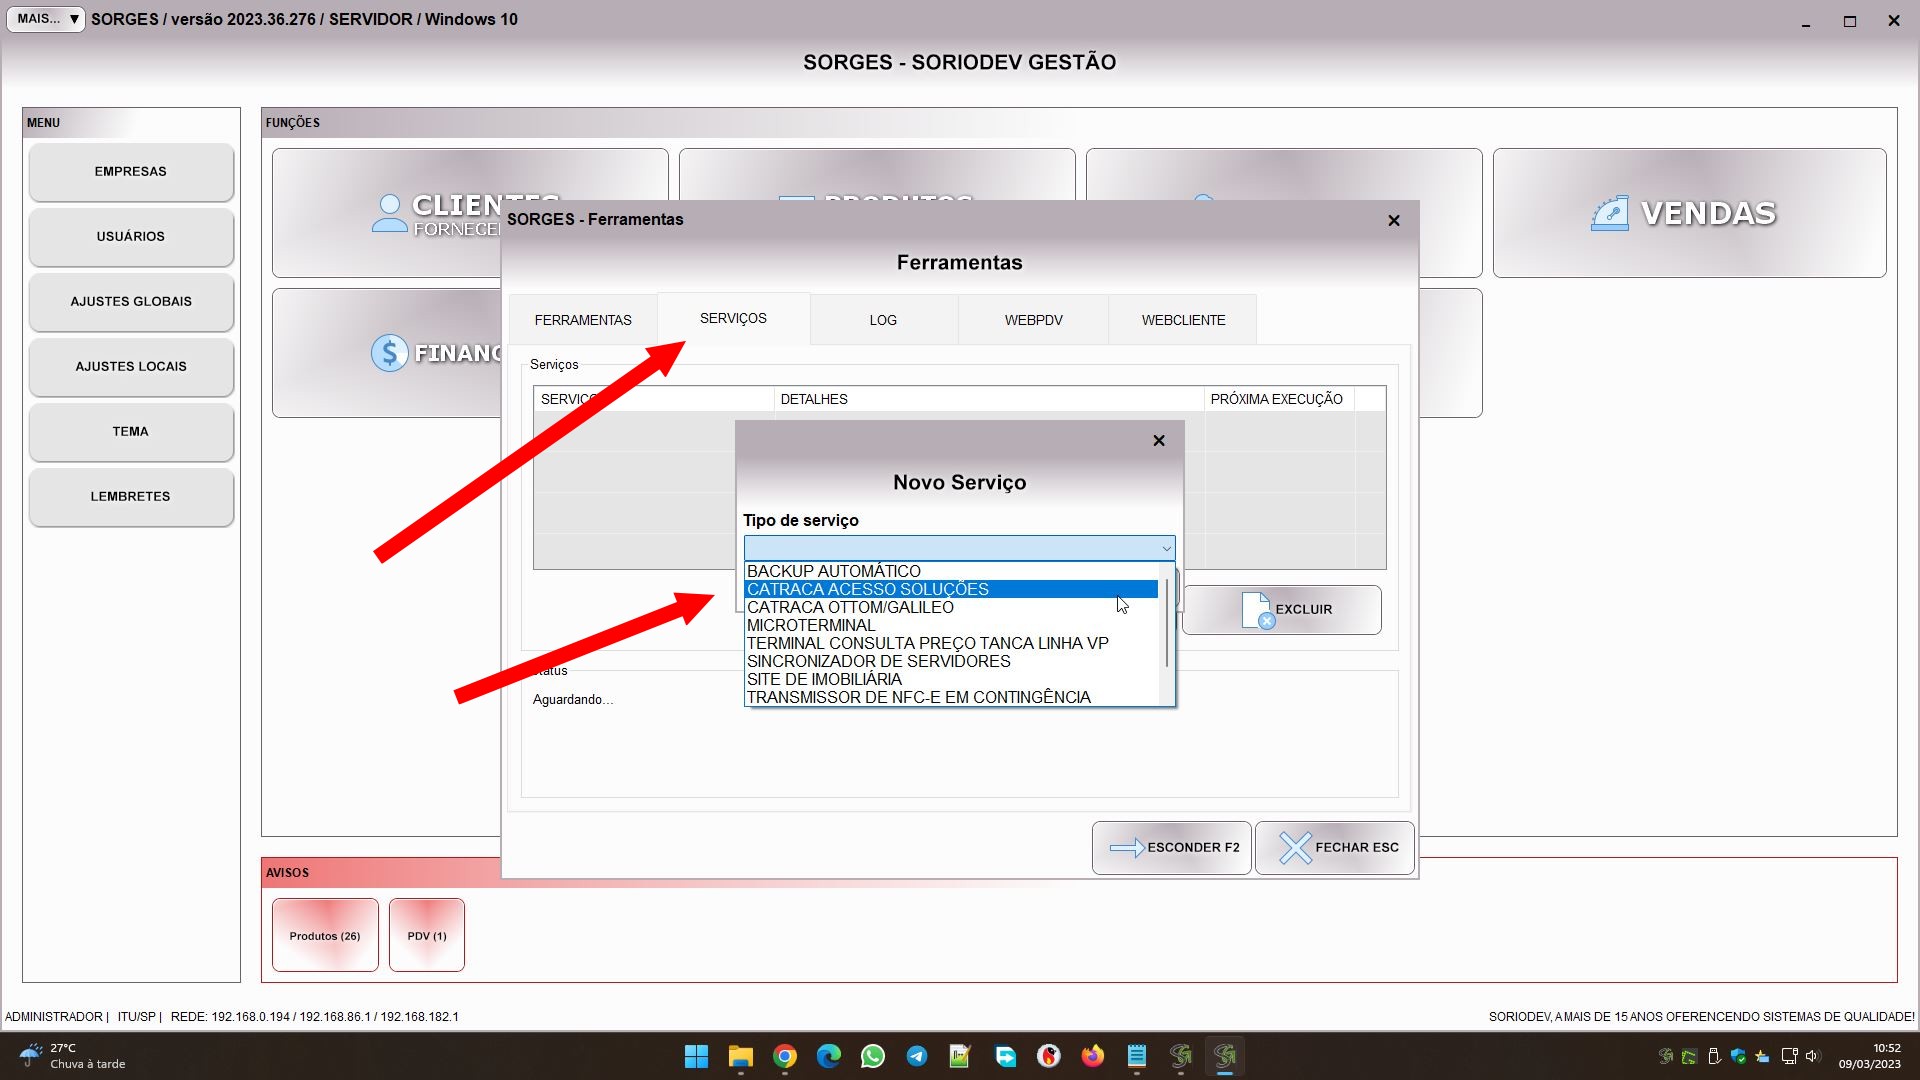Open the WEBCLIENTE tab

1183,320
